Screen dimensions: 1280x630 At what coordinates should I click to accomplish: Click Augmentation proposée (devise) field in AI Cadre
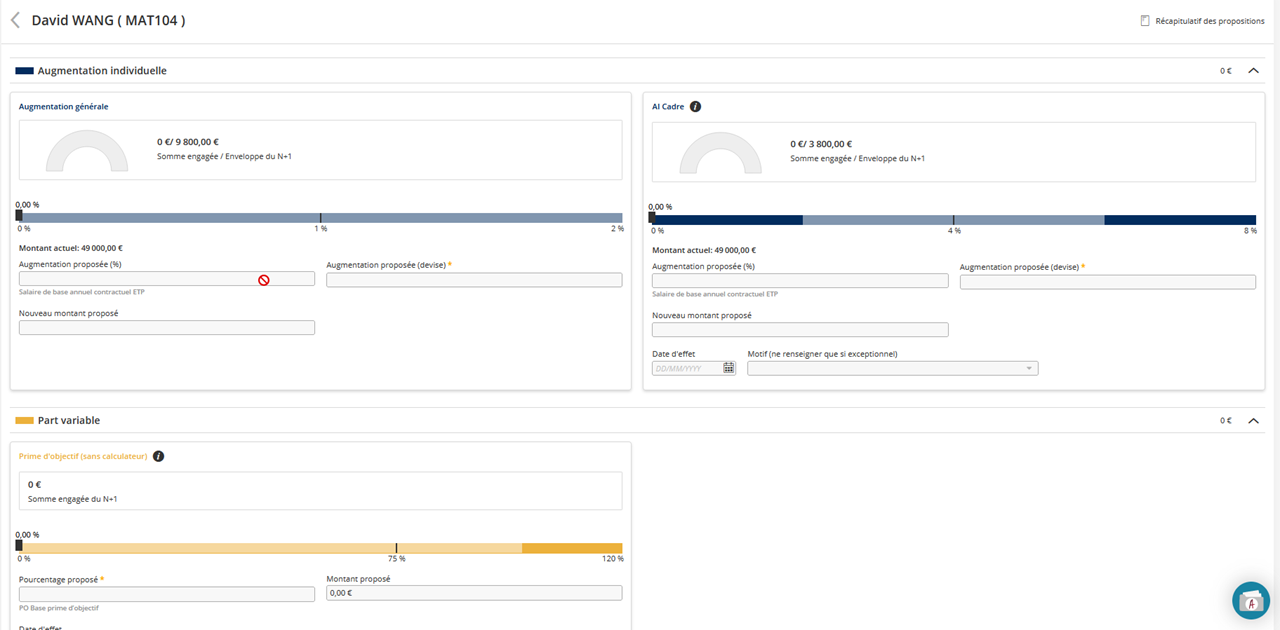click(1107, 282)
